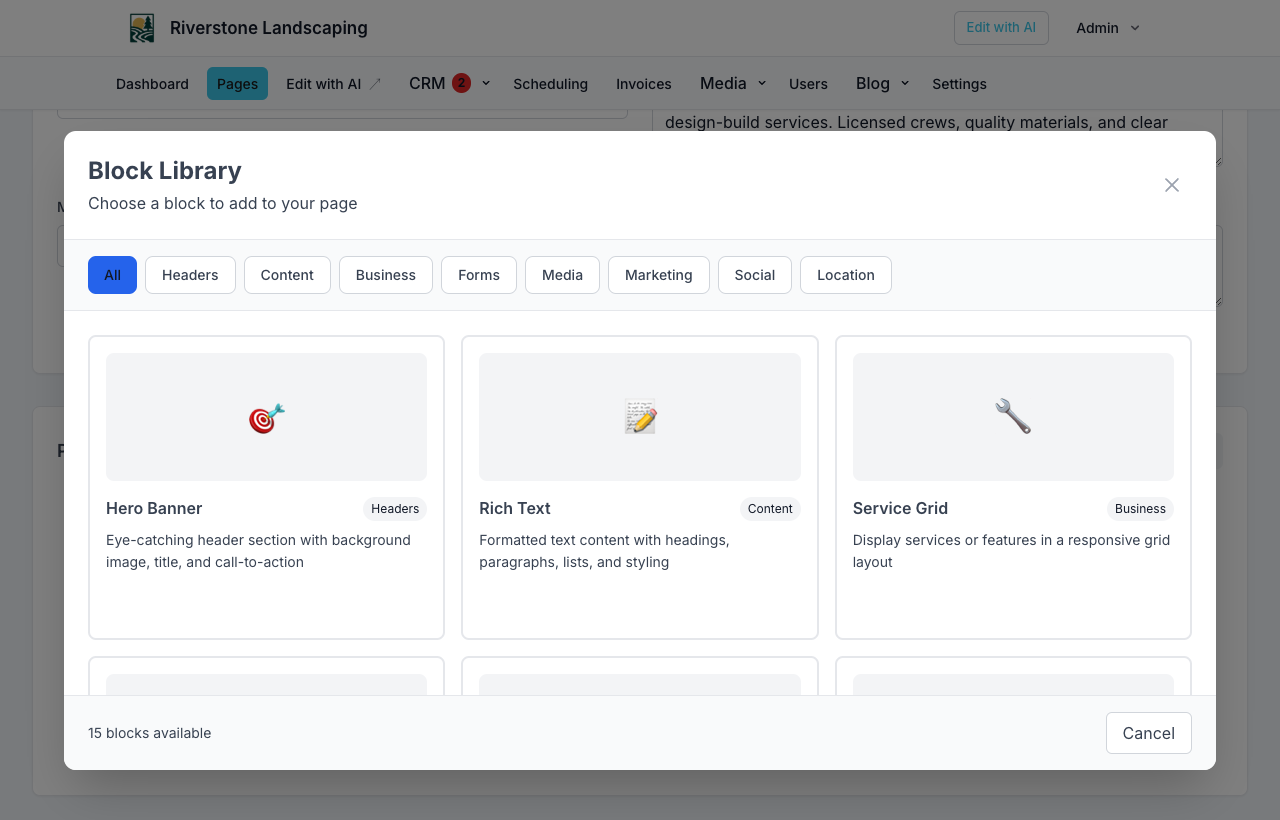Viewport: 1280px width, 820px height.
Task: Filter blocks by Media category
Action: click(x=562, y=275)
